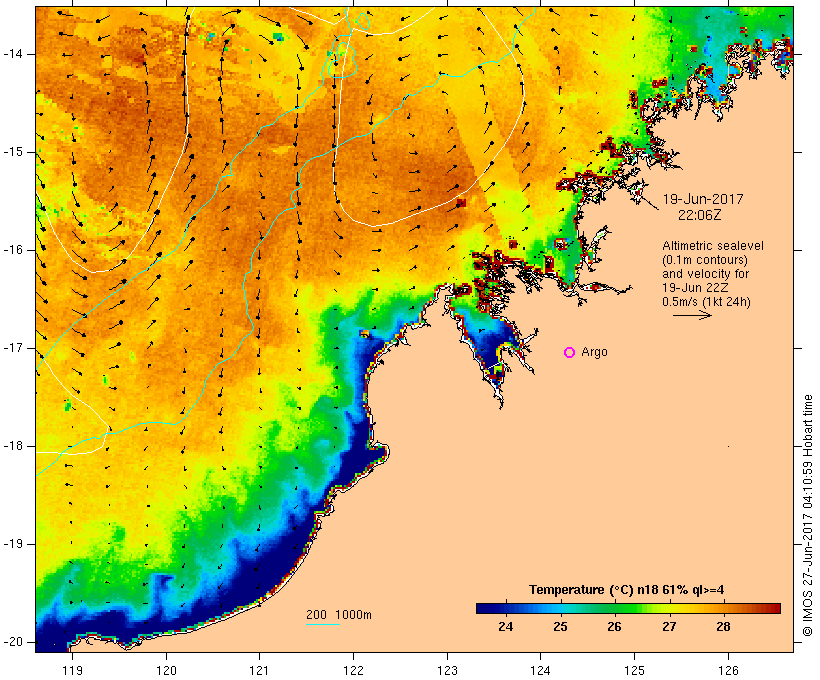
Task: Click the time text '22:06Z'
Action: point(700,215)
